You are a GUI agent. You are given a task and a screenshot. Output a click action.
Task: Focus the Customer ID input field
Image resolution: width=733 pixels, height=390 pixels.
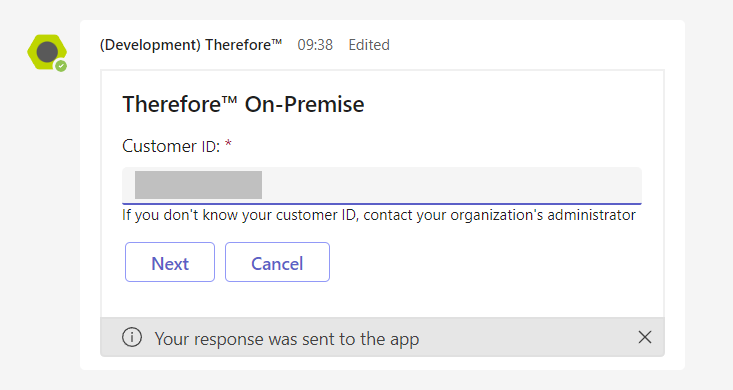[381, 185]
